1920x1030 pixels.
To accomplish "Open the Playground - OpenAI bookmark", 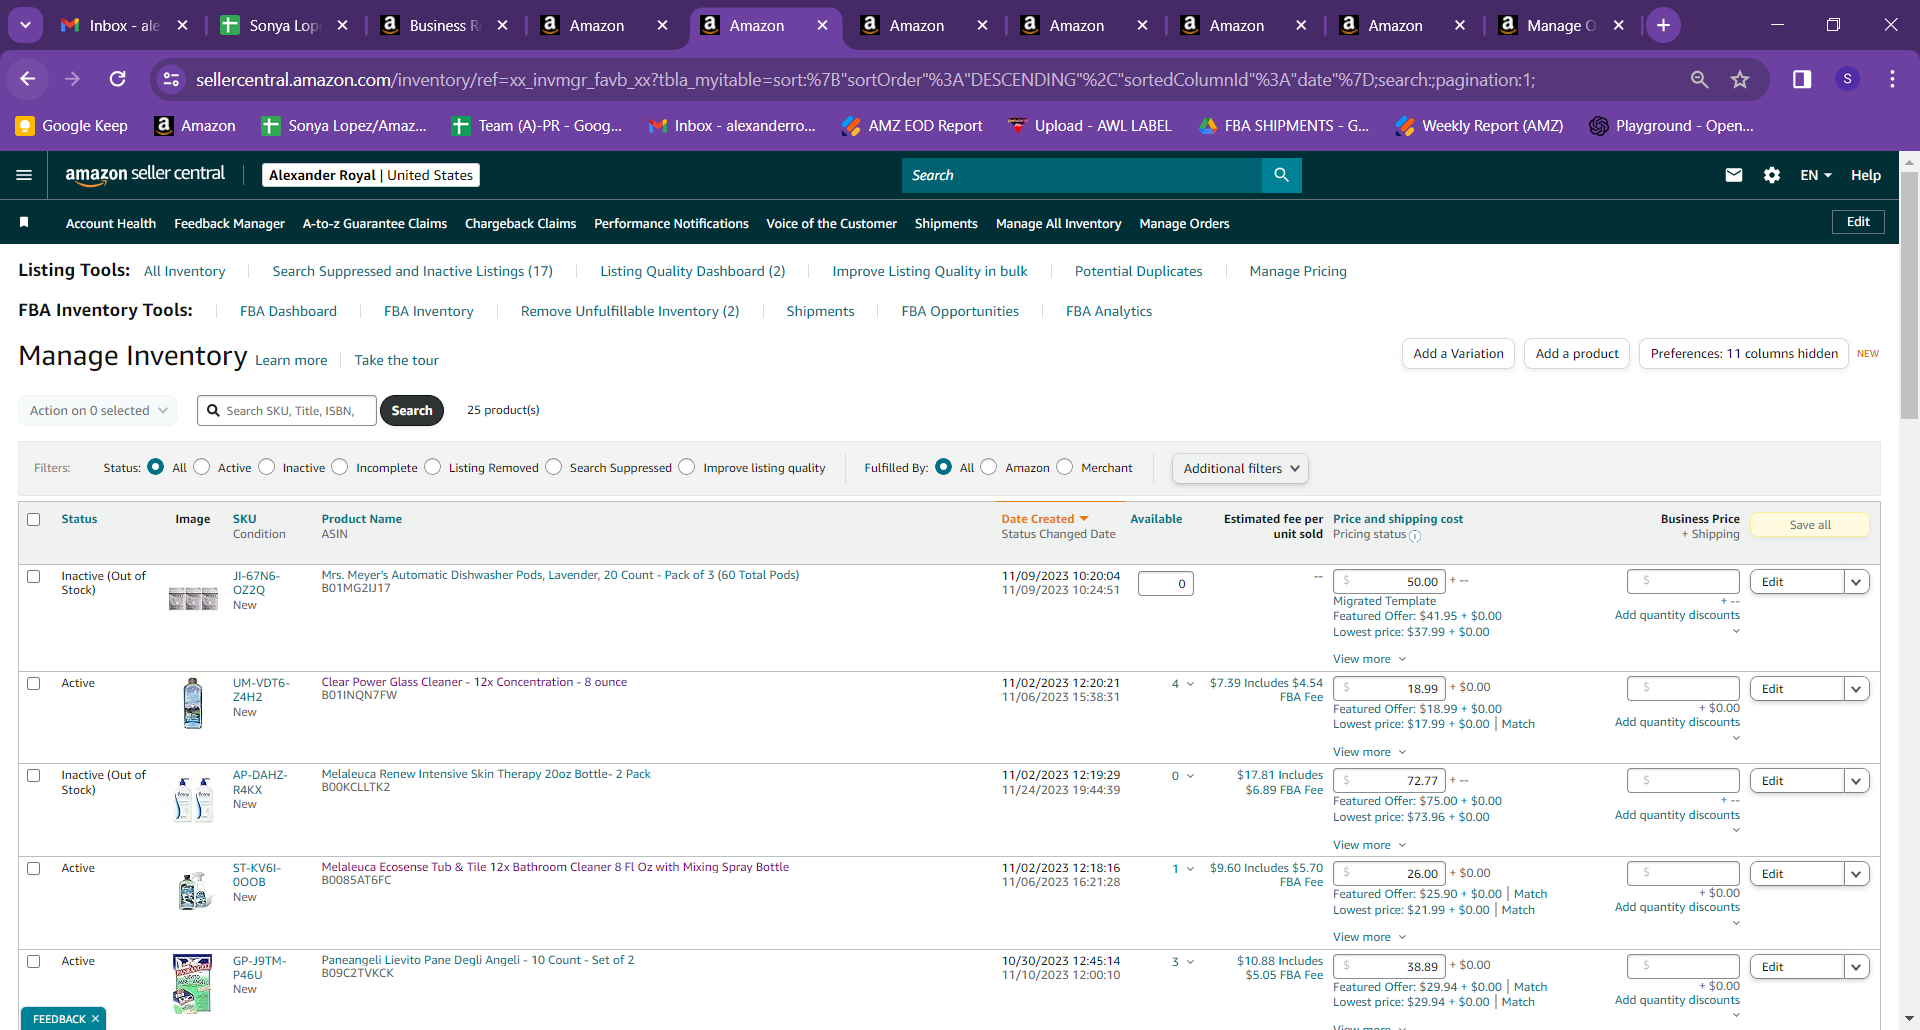I will point(1672,125).
